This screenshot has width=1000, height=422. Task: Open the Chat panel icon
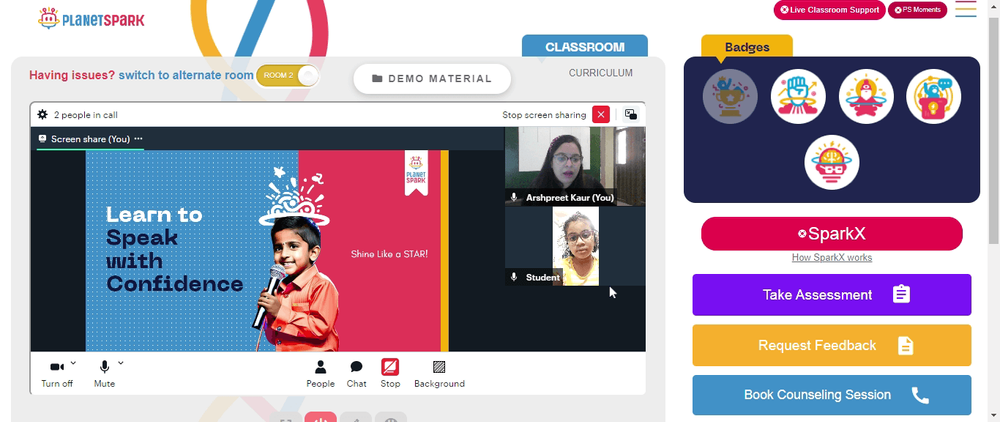pos(357,367)
